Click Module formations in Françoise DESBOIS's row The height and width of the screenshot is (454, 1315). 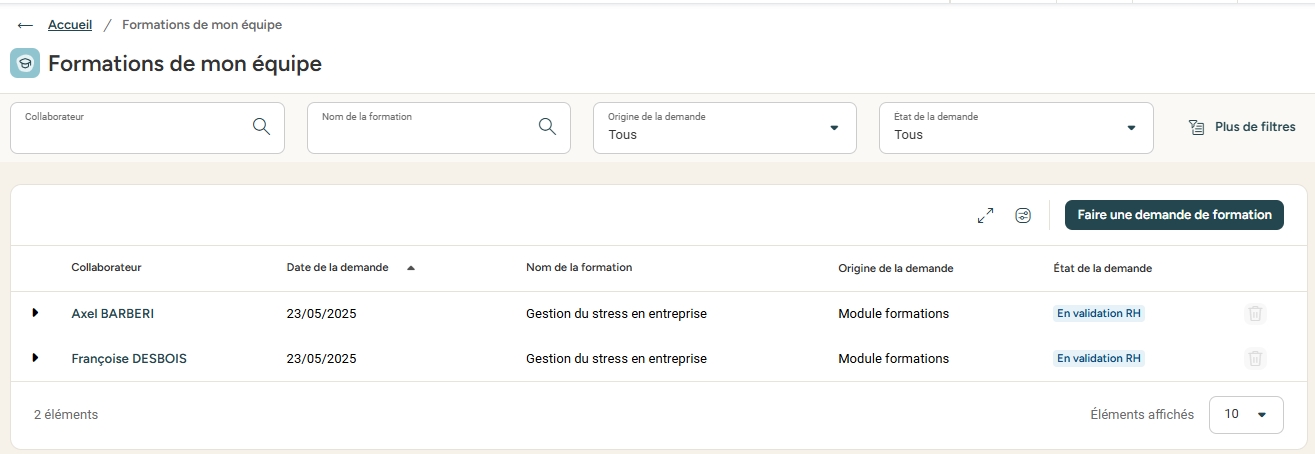(893, 359)
